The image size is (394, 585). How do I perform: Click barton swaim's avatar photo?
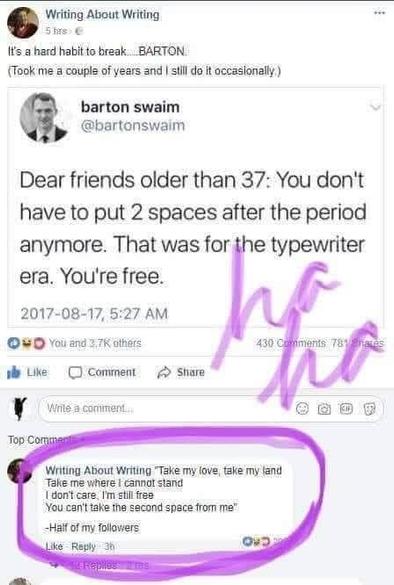point(44,117)
